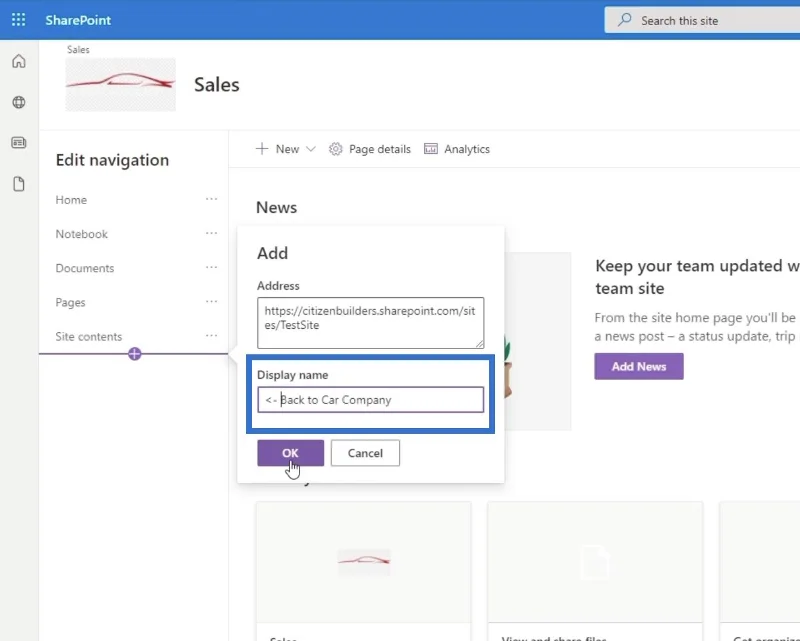This screenshot has width=800, height=641.
Task: Click the Sales site title
Action: pos(216,85)
